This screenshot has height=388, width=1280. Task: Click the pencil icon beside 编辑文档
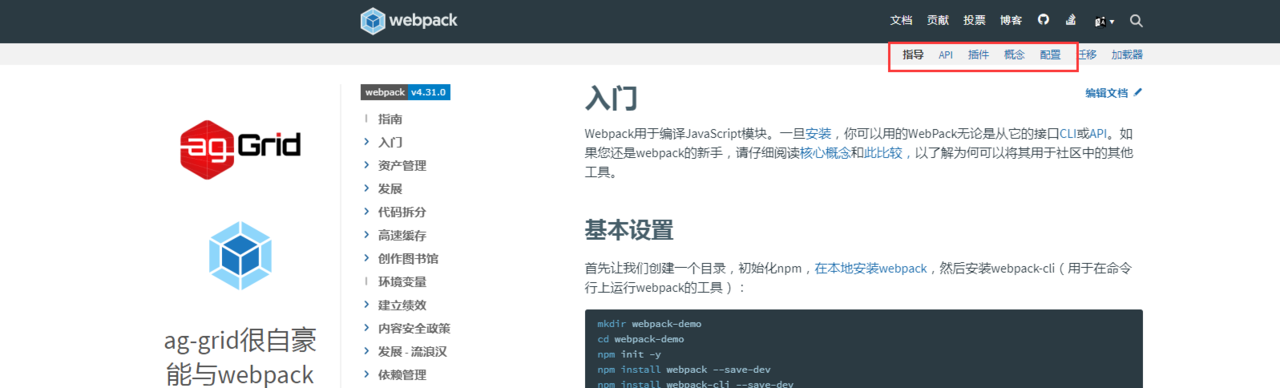click(1138, 92)
